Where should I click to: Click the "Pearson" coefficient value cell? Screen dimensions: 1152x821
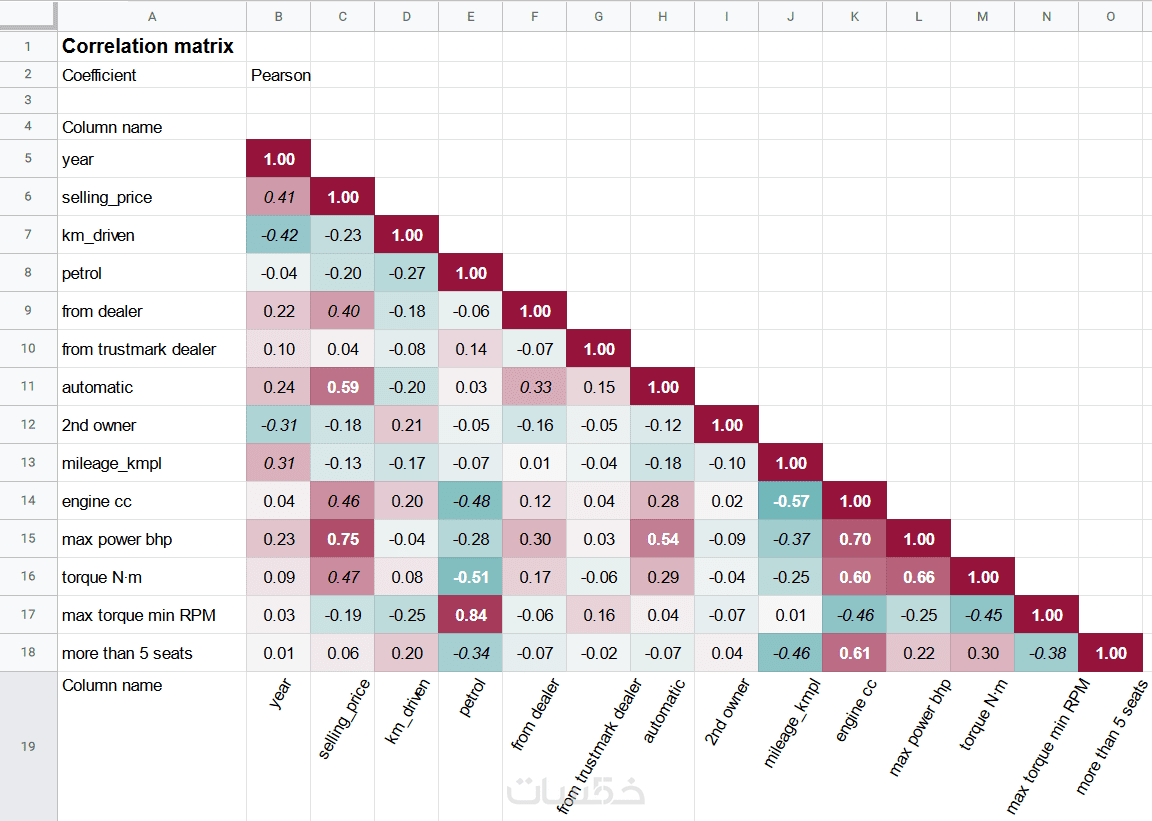coord(280,75)
